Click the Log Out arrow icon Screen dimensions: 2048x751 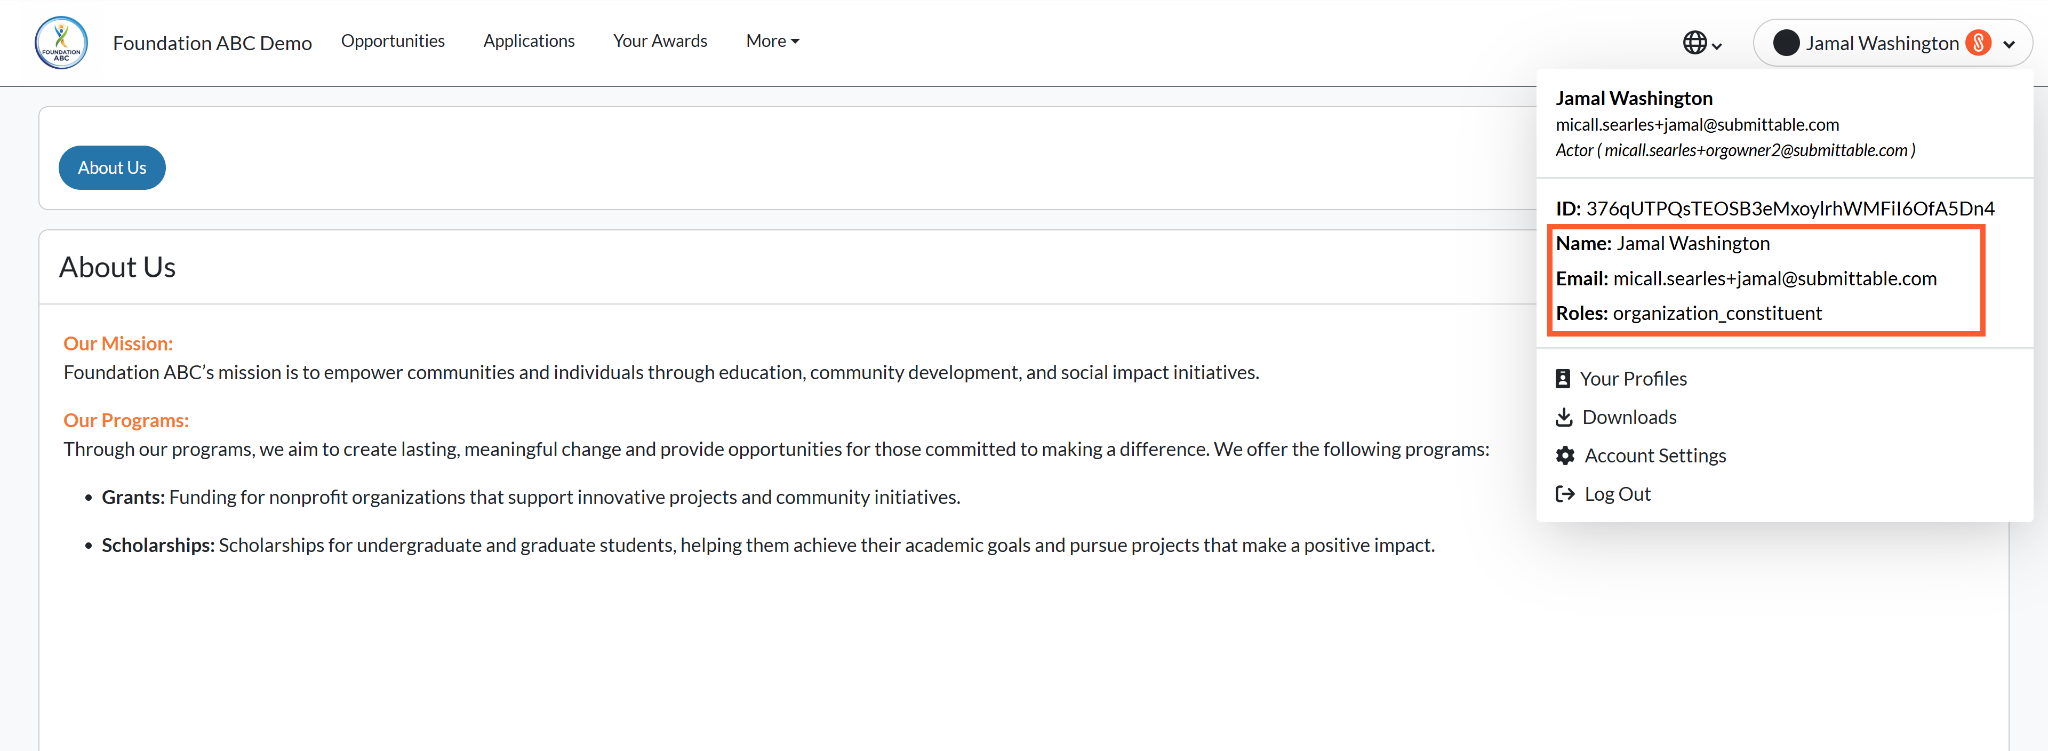click(1565, 494)
